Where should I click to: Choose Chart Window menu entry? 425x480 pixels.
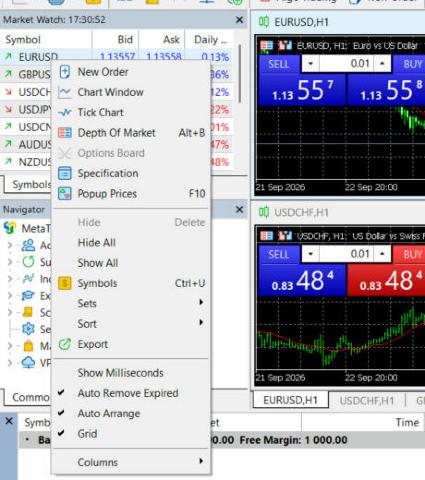click(x=131, y=92)
